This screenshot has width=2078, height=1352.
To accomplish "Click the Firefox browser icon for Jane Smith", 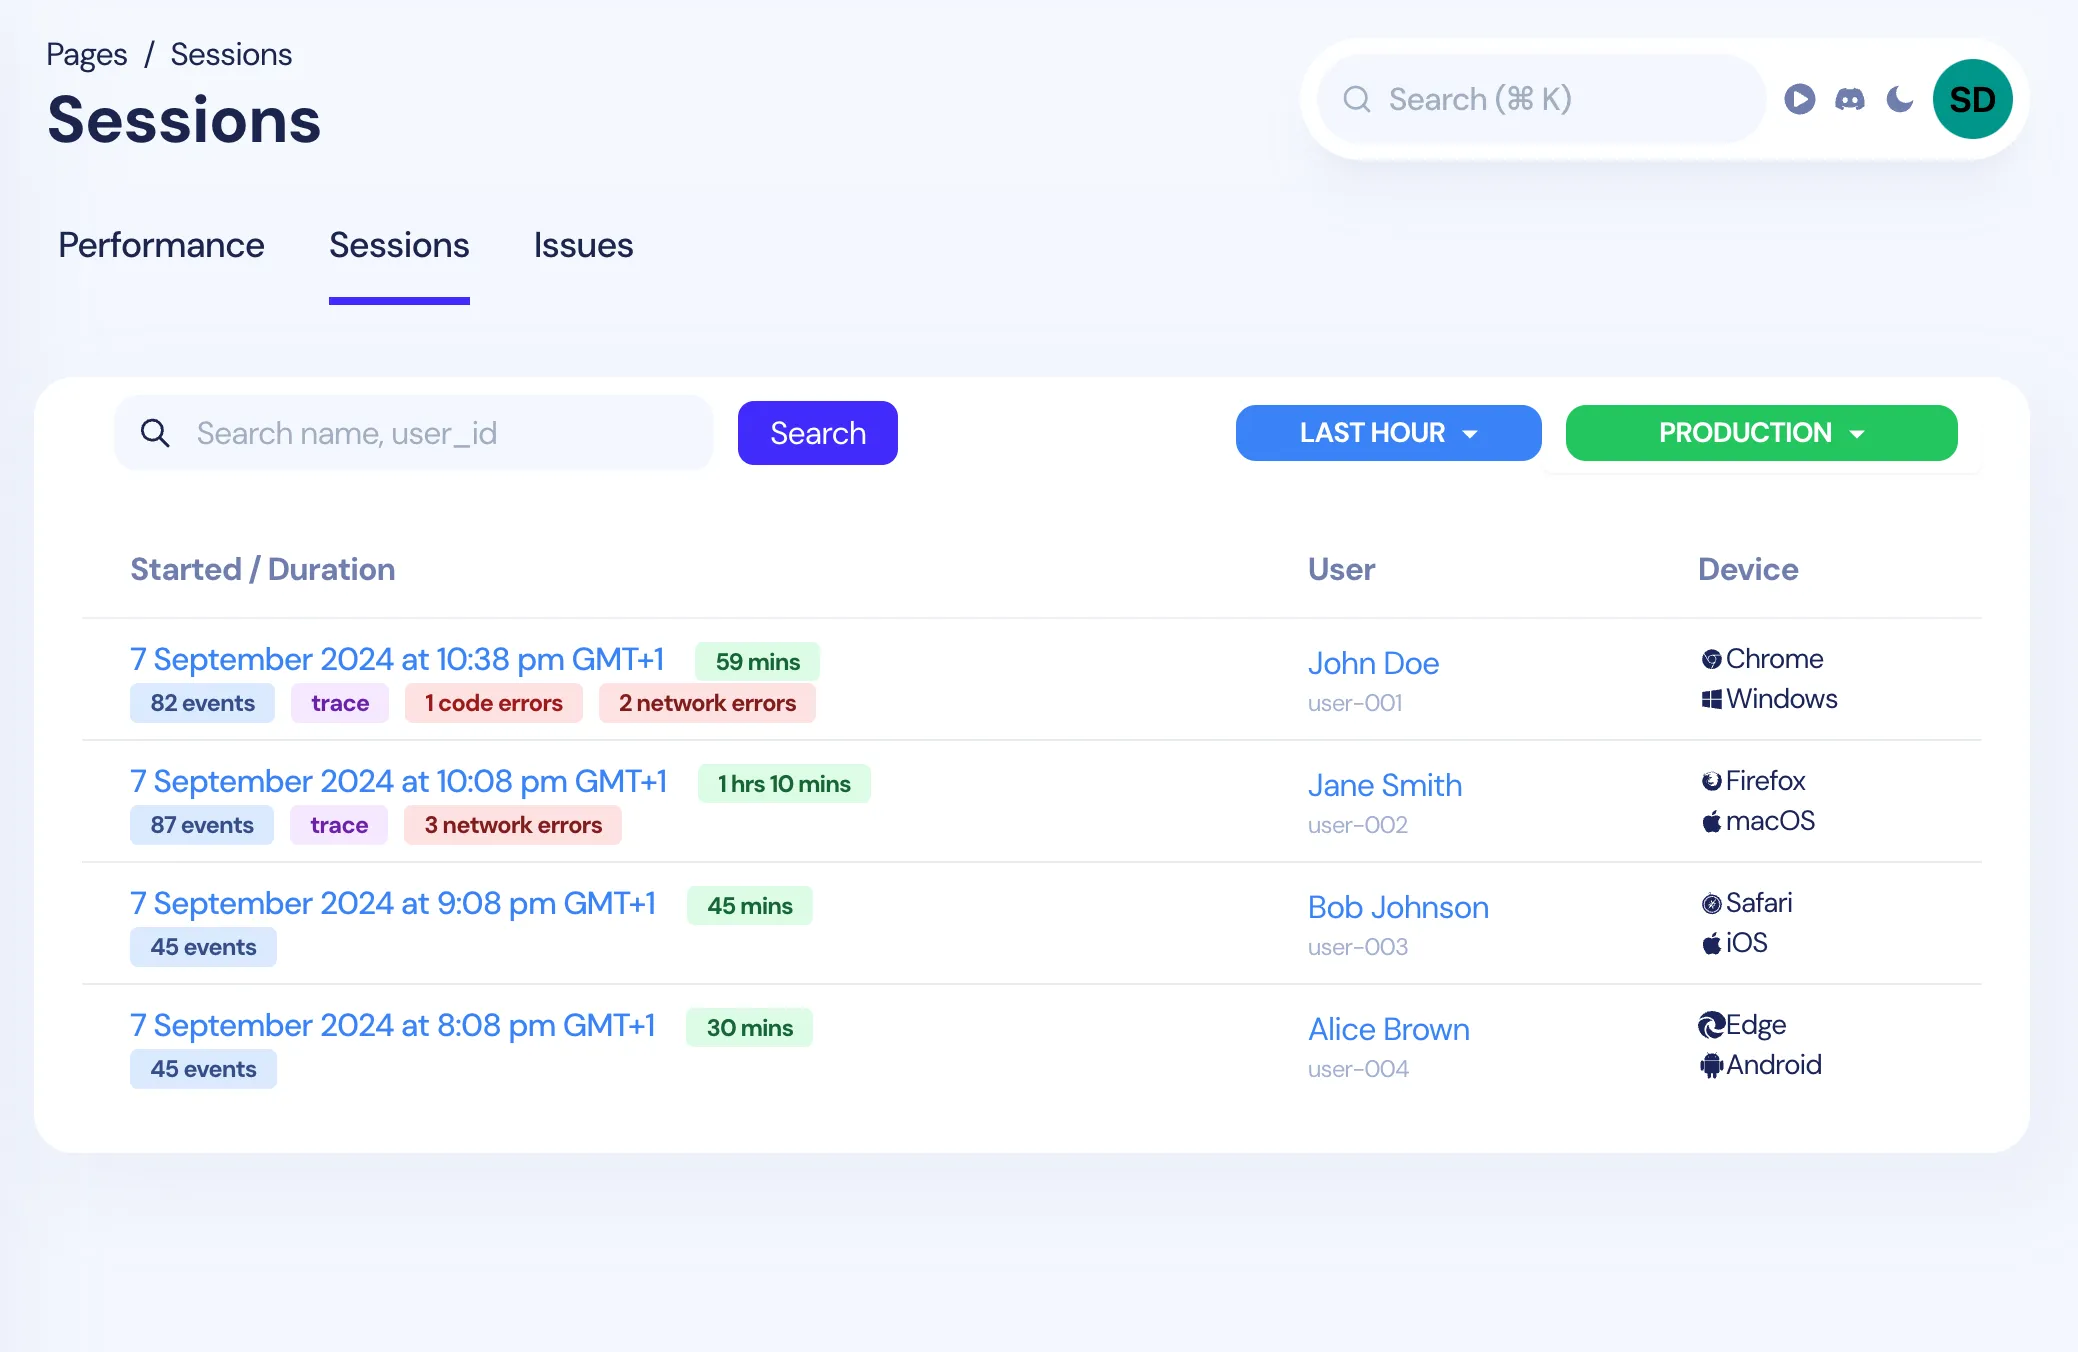I will coord(1711,781).
